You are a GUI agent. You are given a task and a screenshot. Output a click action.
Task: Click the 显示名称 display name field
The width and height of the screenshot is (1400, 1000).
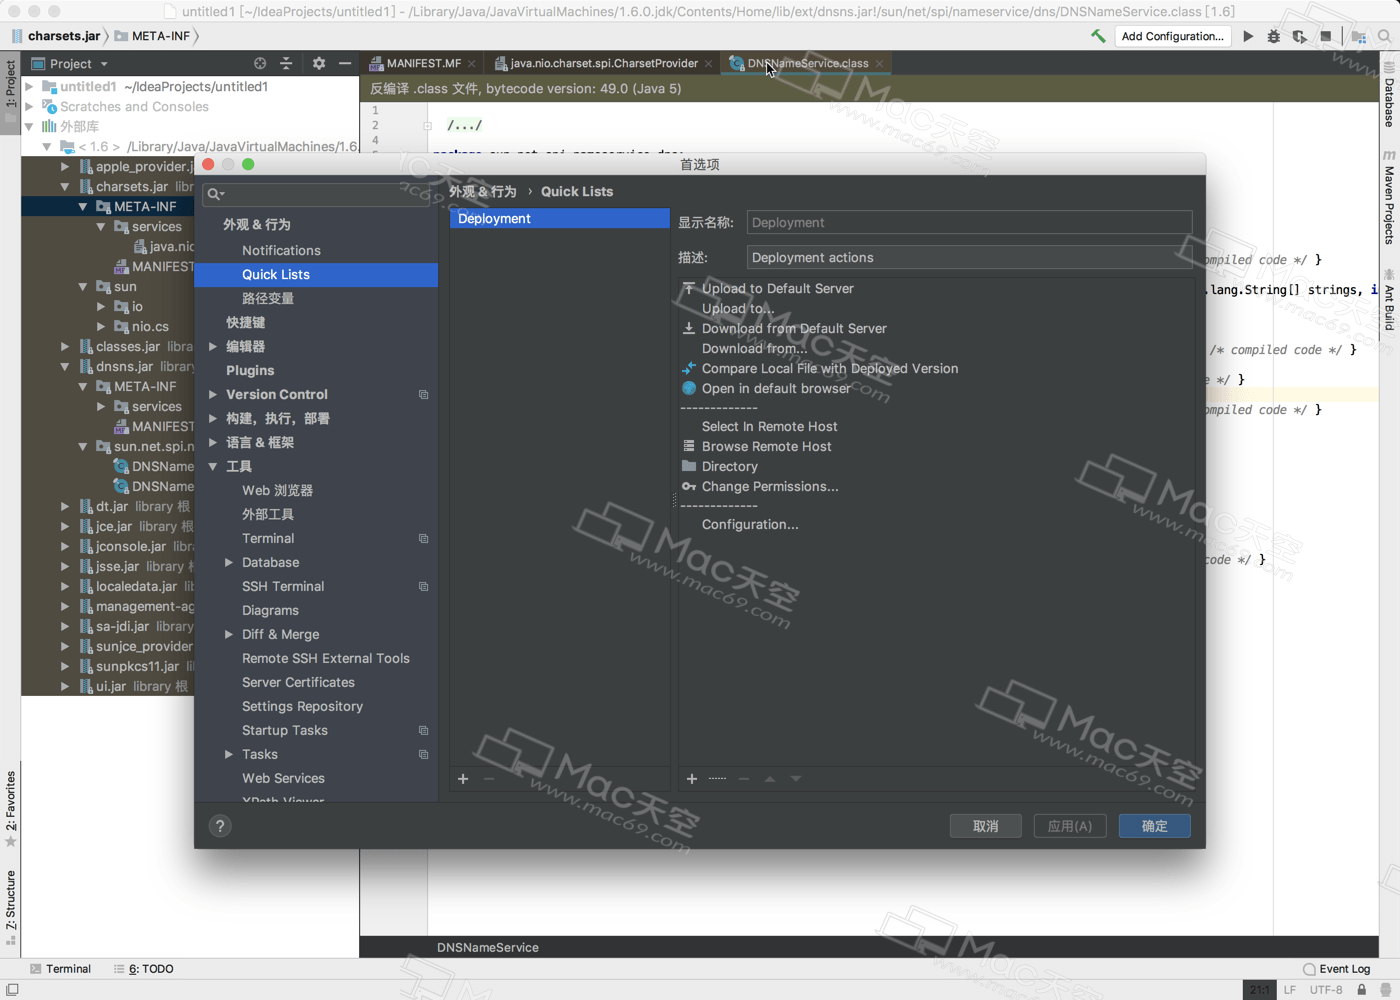[969, 222]
